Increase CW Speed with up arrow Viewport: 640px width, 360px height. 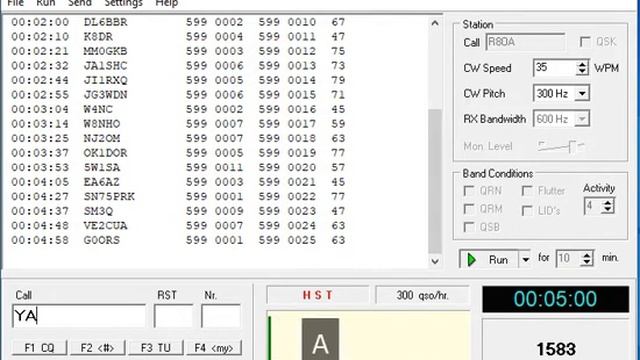(x=582, y=64)
